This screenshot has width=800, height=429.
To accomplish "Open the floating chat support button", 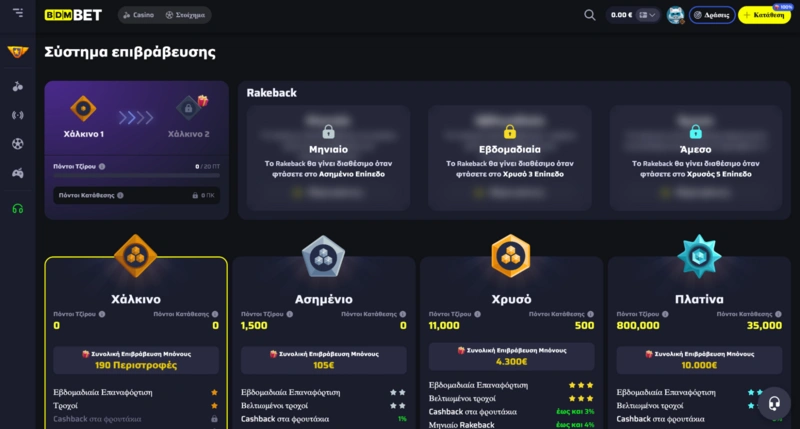I will 772,402.
